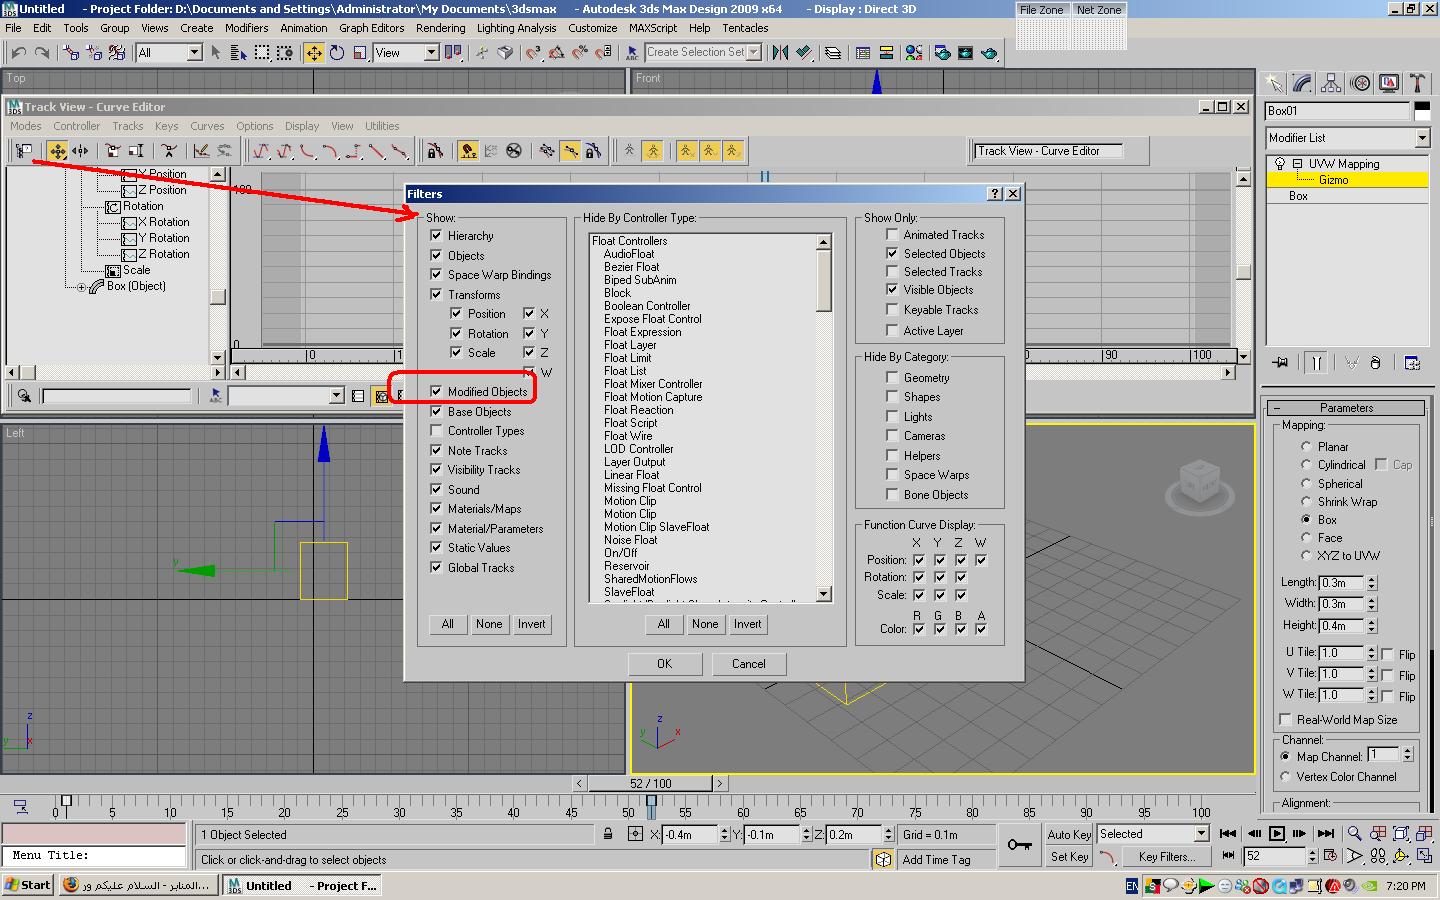Open the Utilities panel hammer icon
This screenshot has height=900, width=1440.
click(x=1417, y=83)
